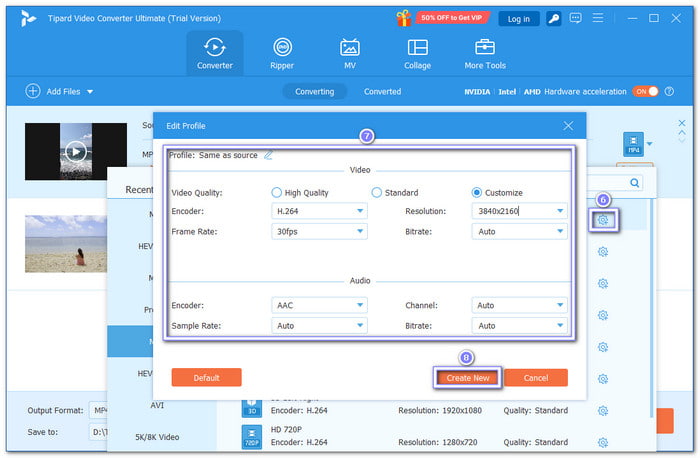Screen dimensions: 700x458
Task: Select Standard video quality option
Action: tap(377, 192)
